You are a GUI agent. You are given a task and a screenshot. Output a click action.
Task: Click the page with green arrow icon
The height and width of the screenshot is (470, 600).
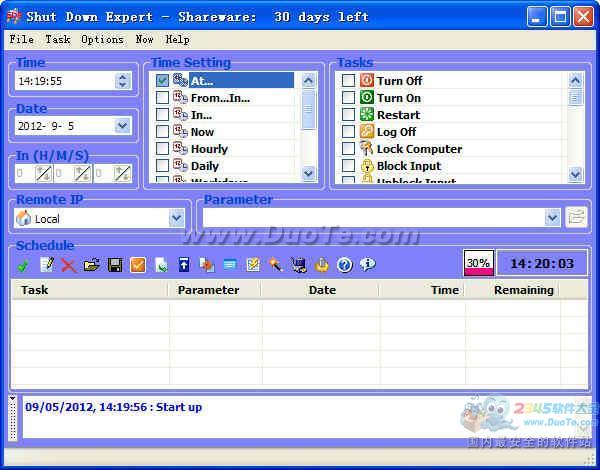(161, 265)
